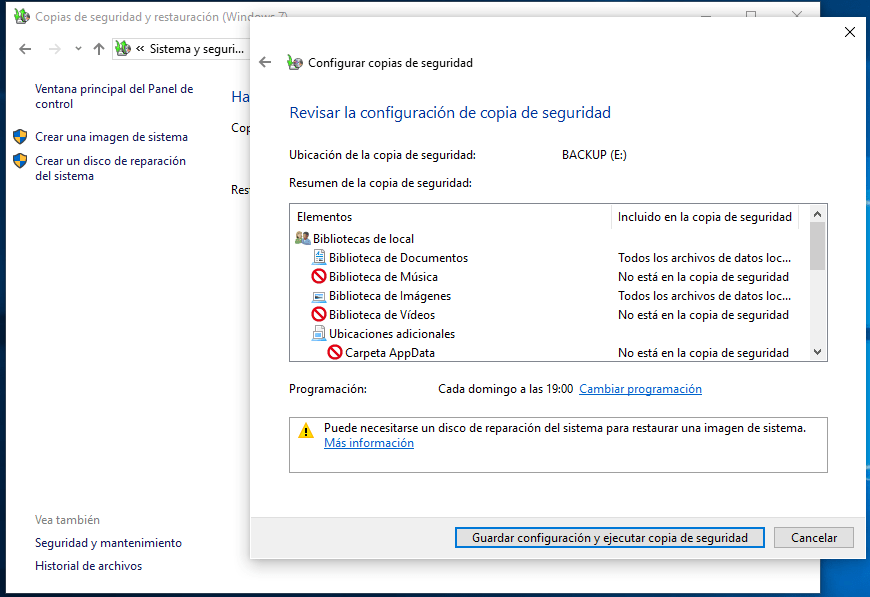Viewport: 870px width, 597px height.
Task: Open the Más información link
Action: [x=368, y=443]
